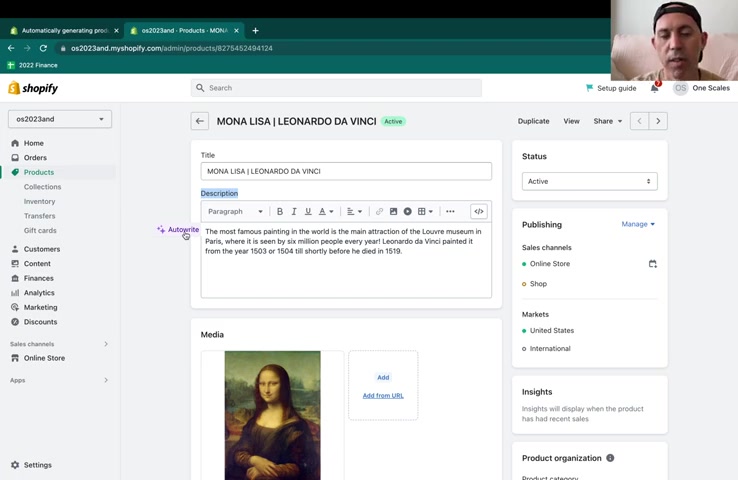Screen dimensions: 738x480
Task: Expand Apps section chevron
Action: 106,380
